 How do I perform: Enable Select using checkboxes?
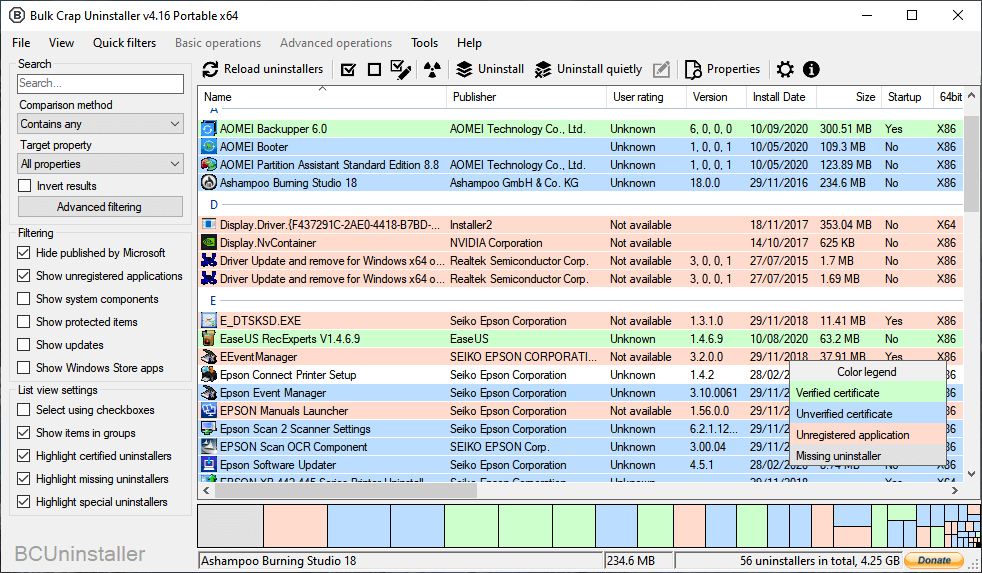point(24,410)
